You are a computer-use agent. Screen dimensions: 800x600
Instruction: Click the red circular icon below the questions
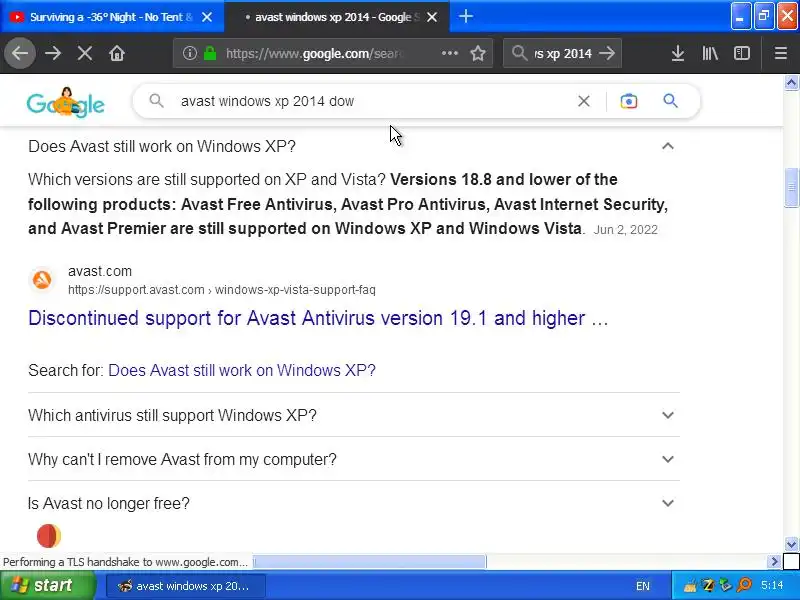click(49, 536)
